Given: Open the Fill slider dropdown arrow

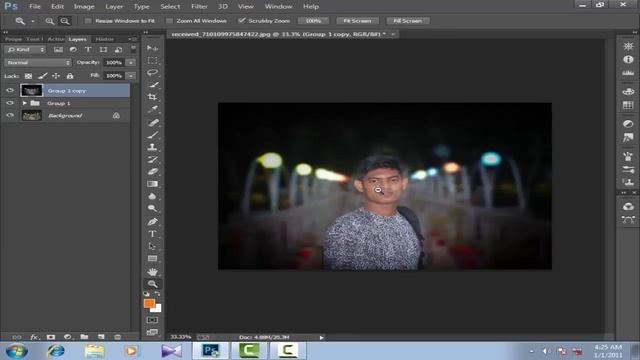Looking at the screenshot, I should [131, 76].
